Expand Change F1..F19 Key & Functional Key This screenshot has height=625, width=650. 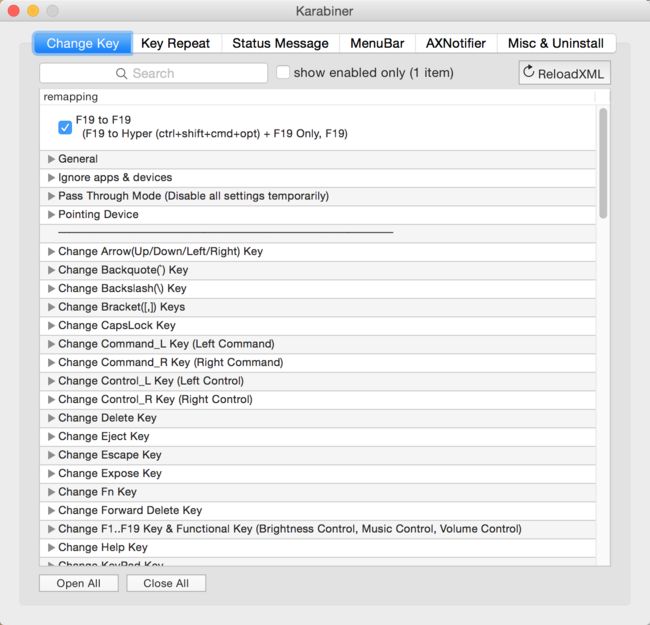[x=51, y=529]
